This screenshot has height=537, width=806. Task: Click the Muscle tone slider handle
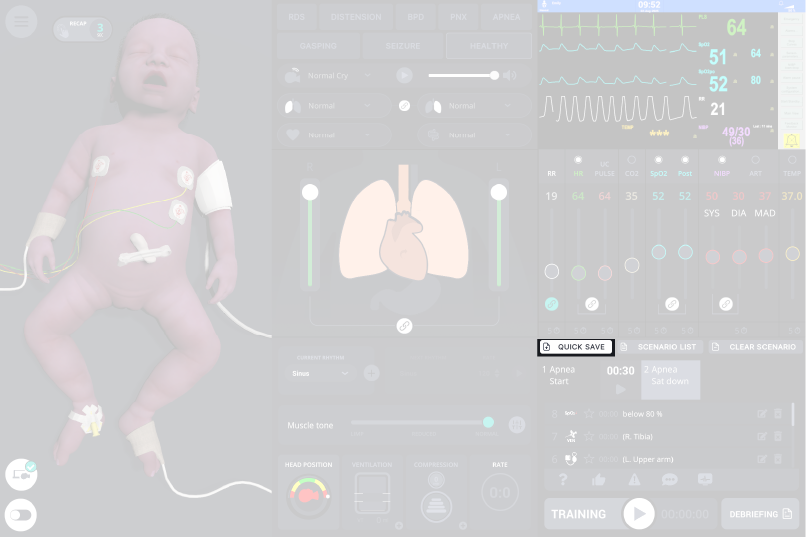coord(488,423)
